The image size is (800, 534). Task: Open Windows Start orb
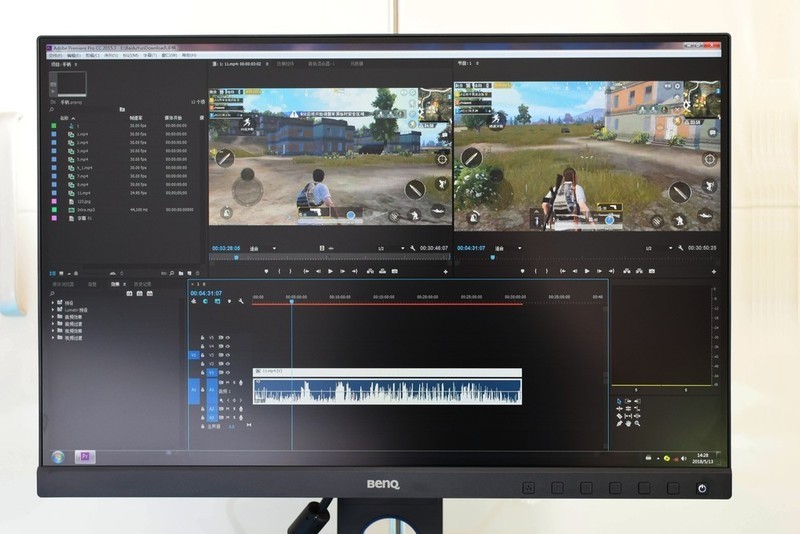pyautogui.click(x=58, y=456)
